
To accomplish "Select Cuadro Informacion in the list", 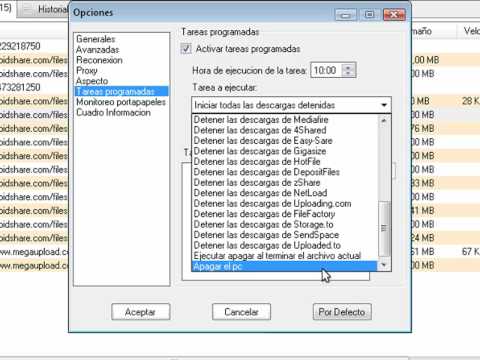I will [x=113, y=113].
